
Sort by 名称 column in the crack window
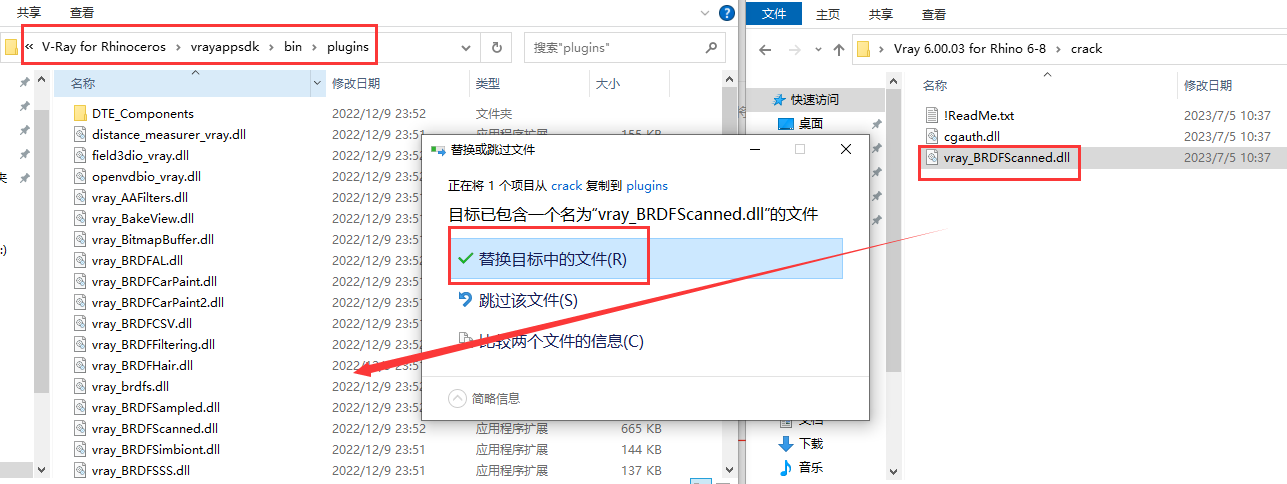[934, 86]
